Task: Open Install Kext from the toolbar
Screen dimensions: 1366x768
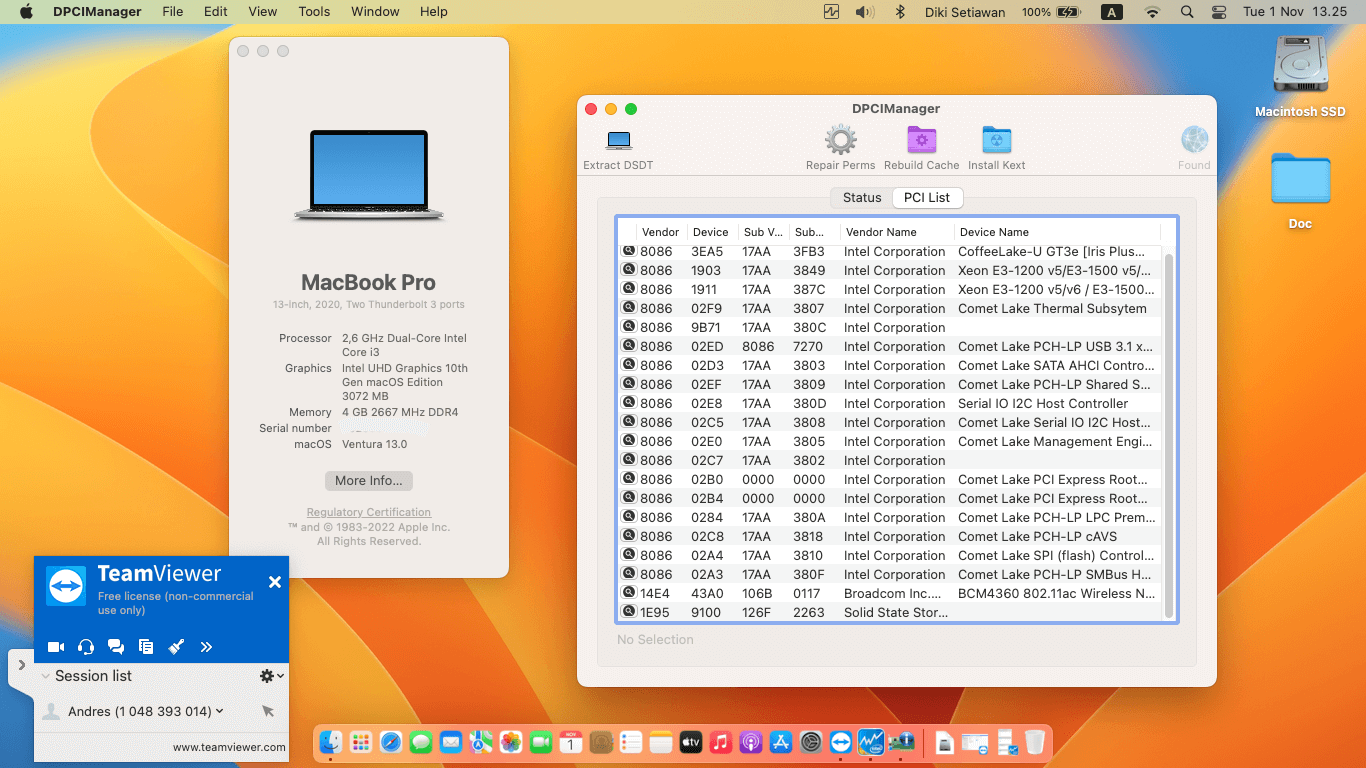Action: [996, 141]
